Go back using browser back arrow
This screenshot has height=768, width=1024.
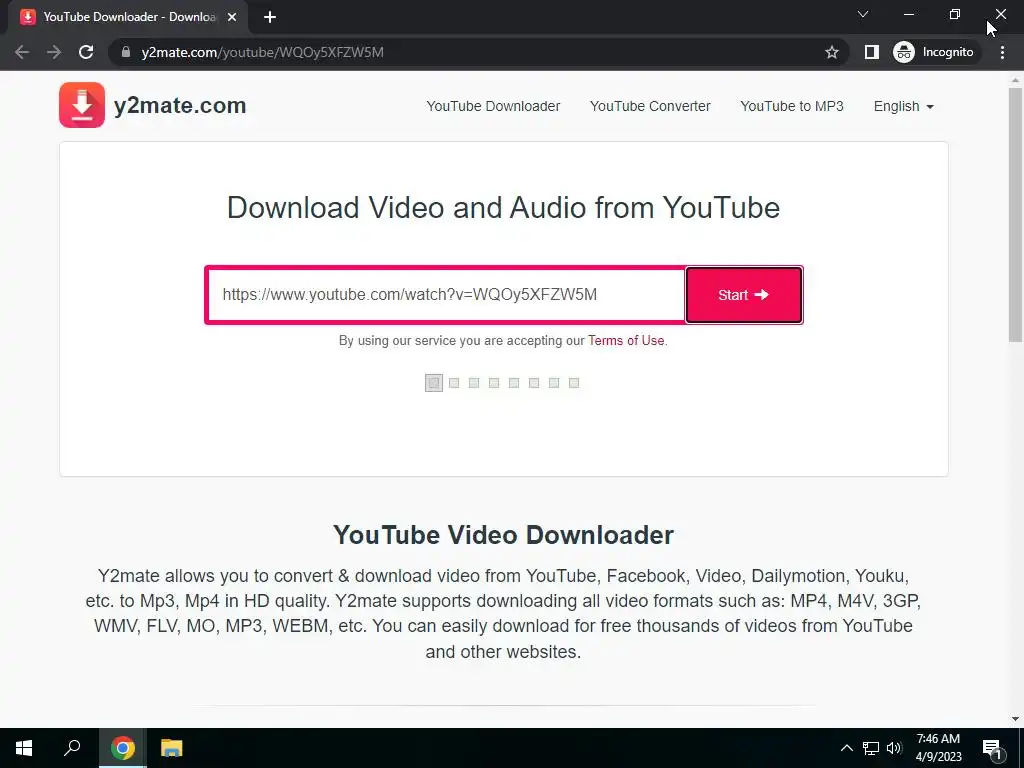coord(22,52)
